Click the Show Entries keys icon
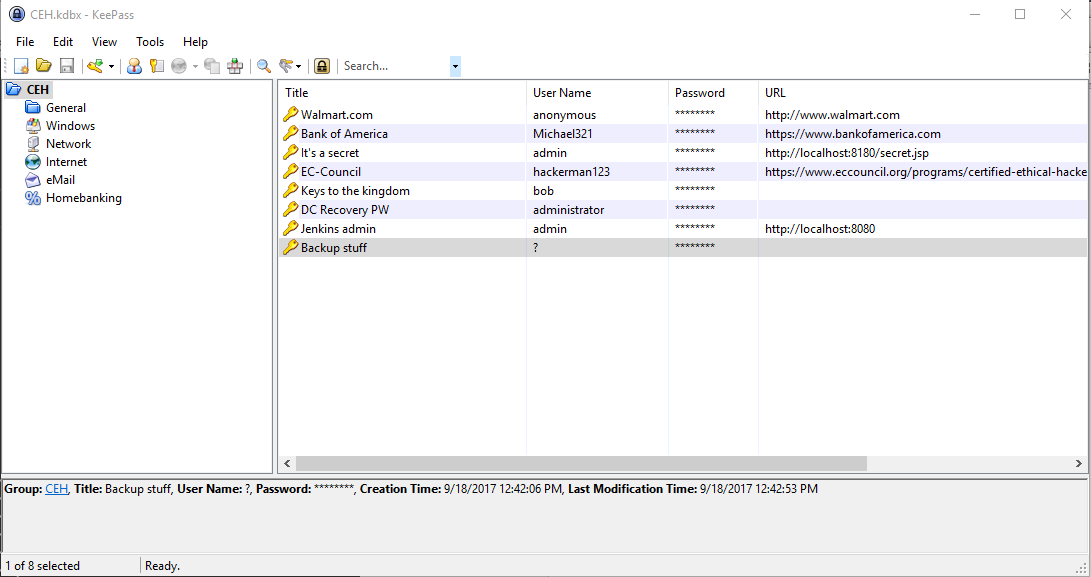The image size is (1091, 577). (286, 66)
